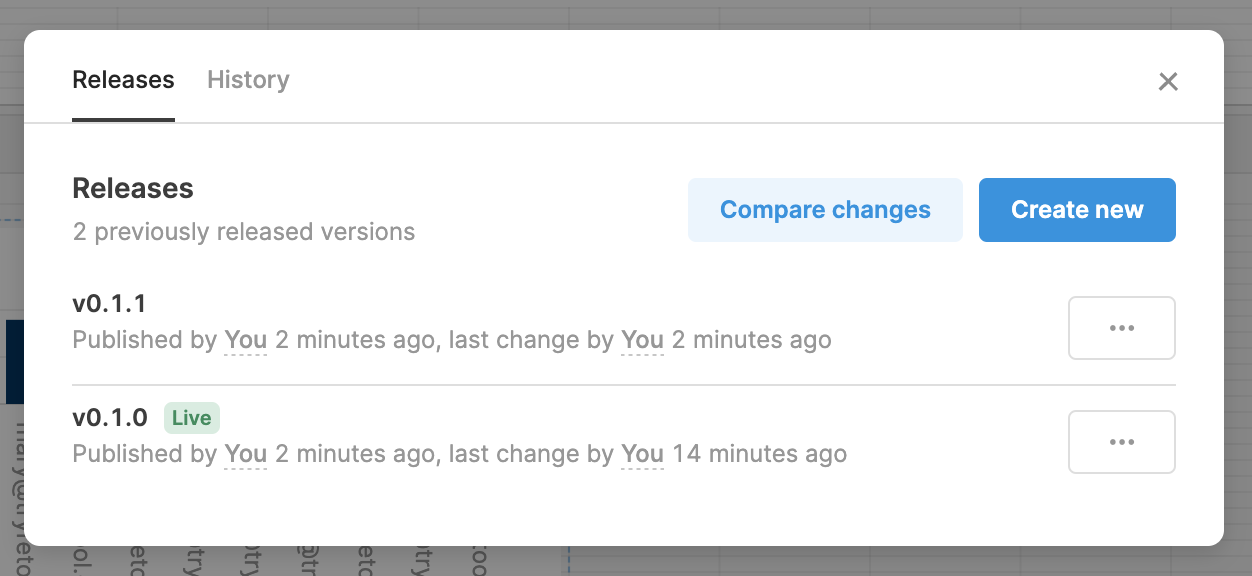Viewport: 1252px width, 576px height.
Task: Close the Releases dialog
Action: pyautogui.click(x=1168, y=82)
